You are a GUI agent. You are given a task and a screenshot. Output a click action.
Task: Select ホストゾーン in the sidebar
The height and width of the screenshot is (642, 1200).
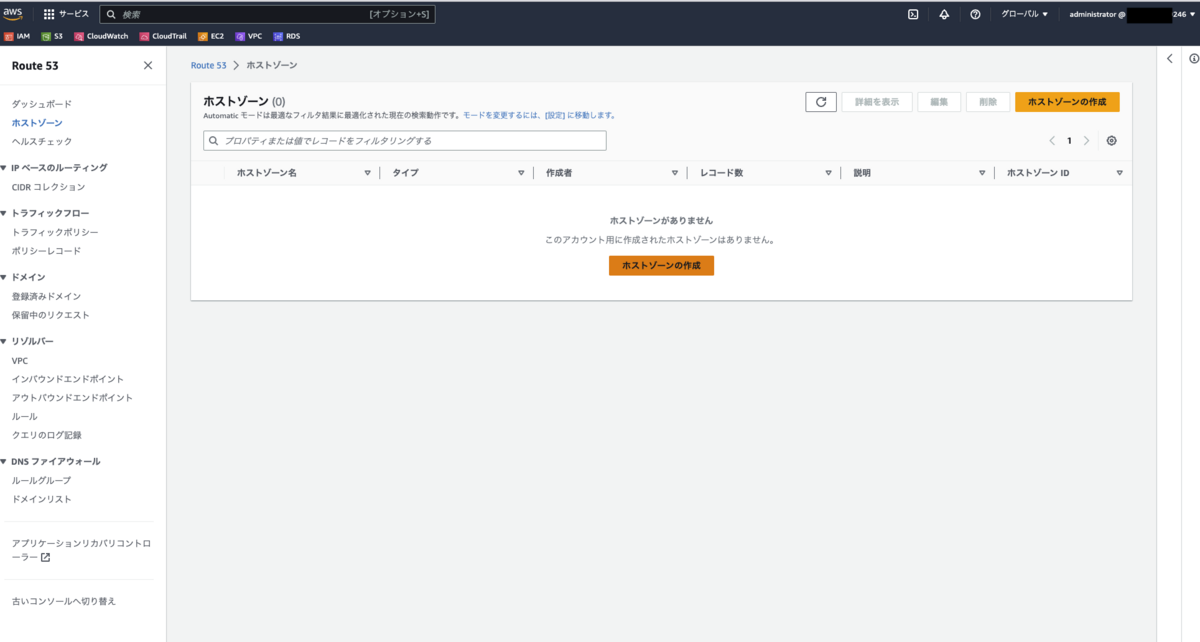37,122
